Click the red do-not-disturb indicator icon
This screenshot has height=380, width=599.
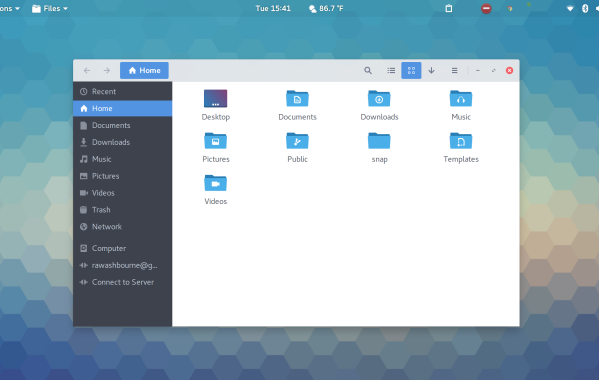coord(486,8)
